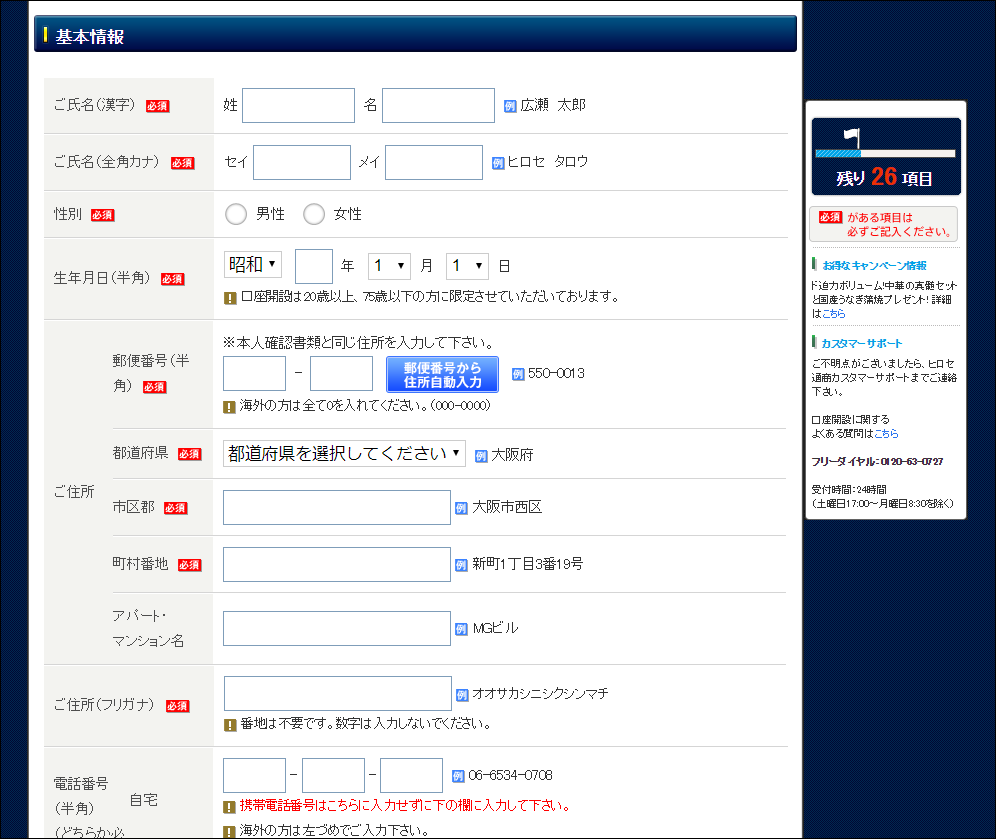The width and height of the screenshot is (996, 839).
Task: Click the 例 icon beside オオサカシニシクシンマチ
Action: 462,695
